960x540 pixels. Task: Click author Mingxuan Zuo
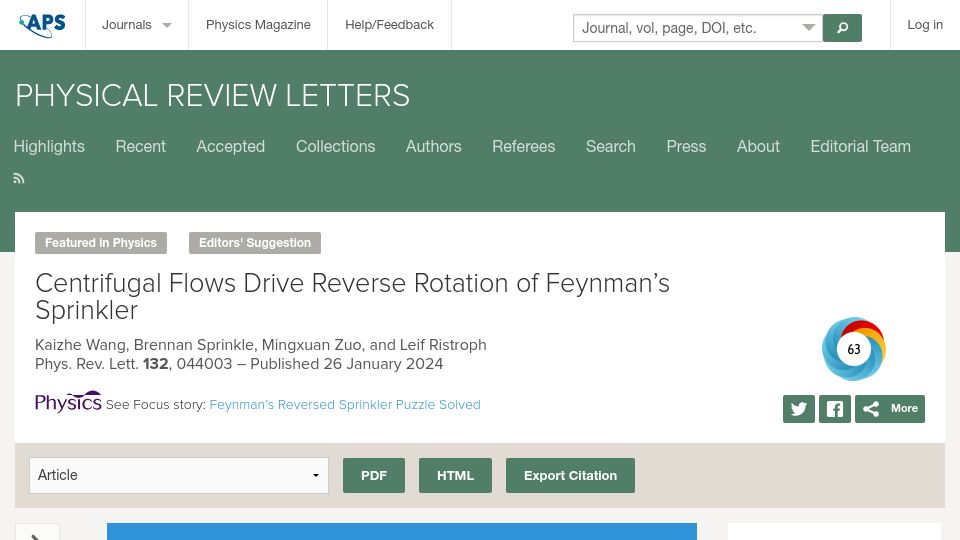pos(312,345)
